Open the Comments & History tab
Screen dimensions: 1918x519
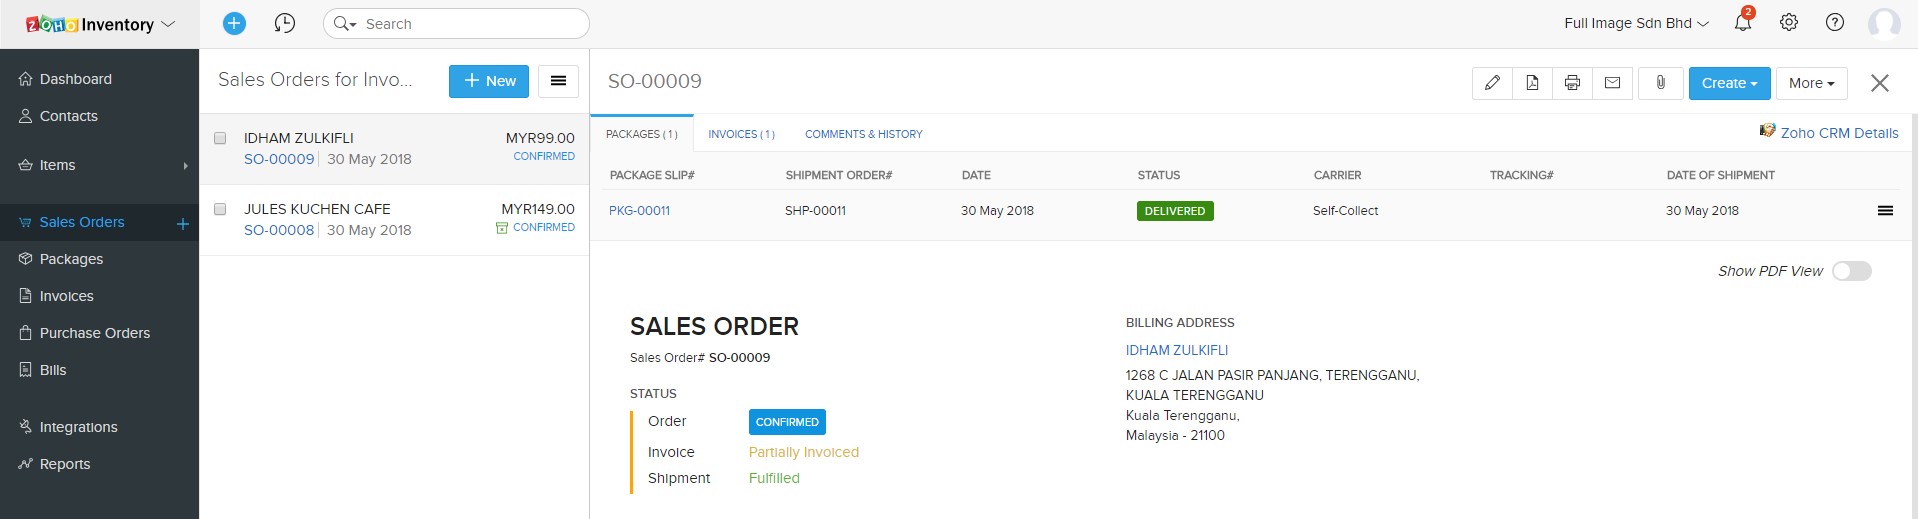[x=863, y=134]
